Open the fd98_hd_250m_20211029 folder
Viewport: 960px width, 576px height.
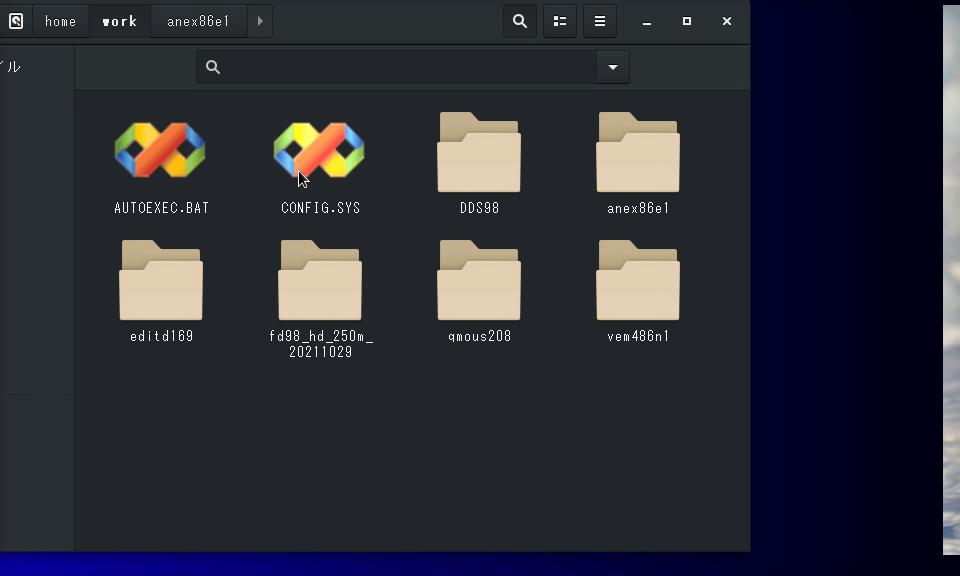pyautogui.click(x=320, y=280)
